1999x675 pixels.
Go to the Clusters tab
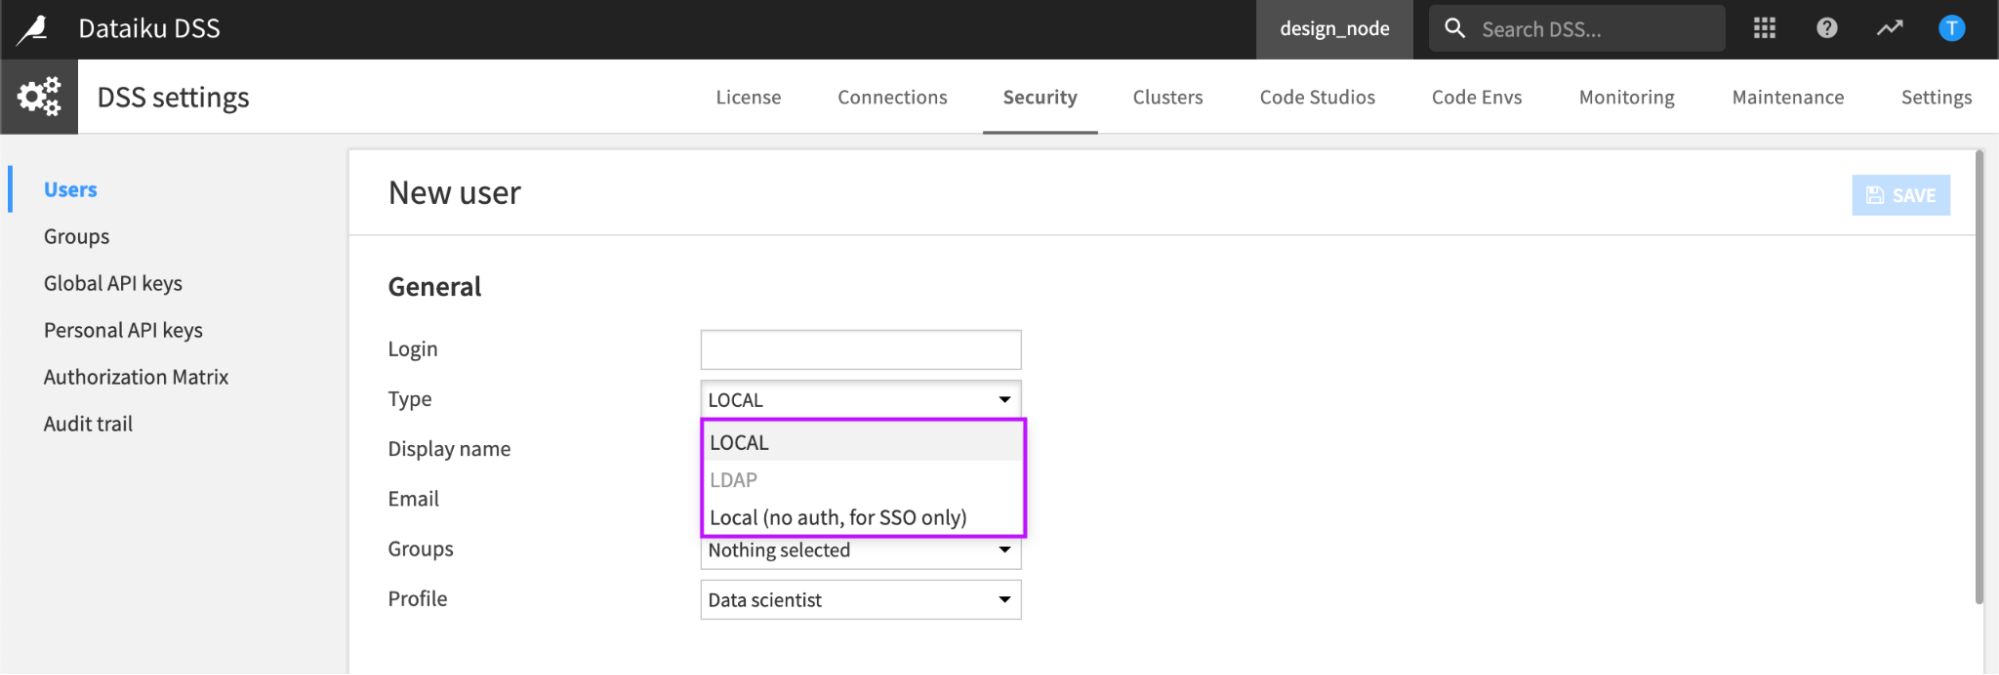tap(1168, 97)
